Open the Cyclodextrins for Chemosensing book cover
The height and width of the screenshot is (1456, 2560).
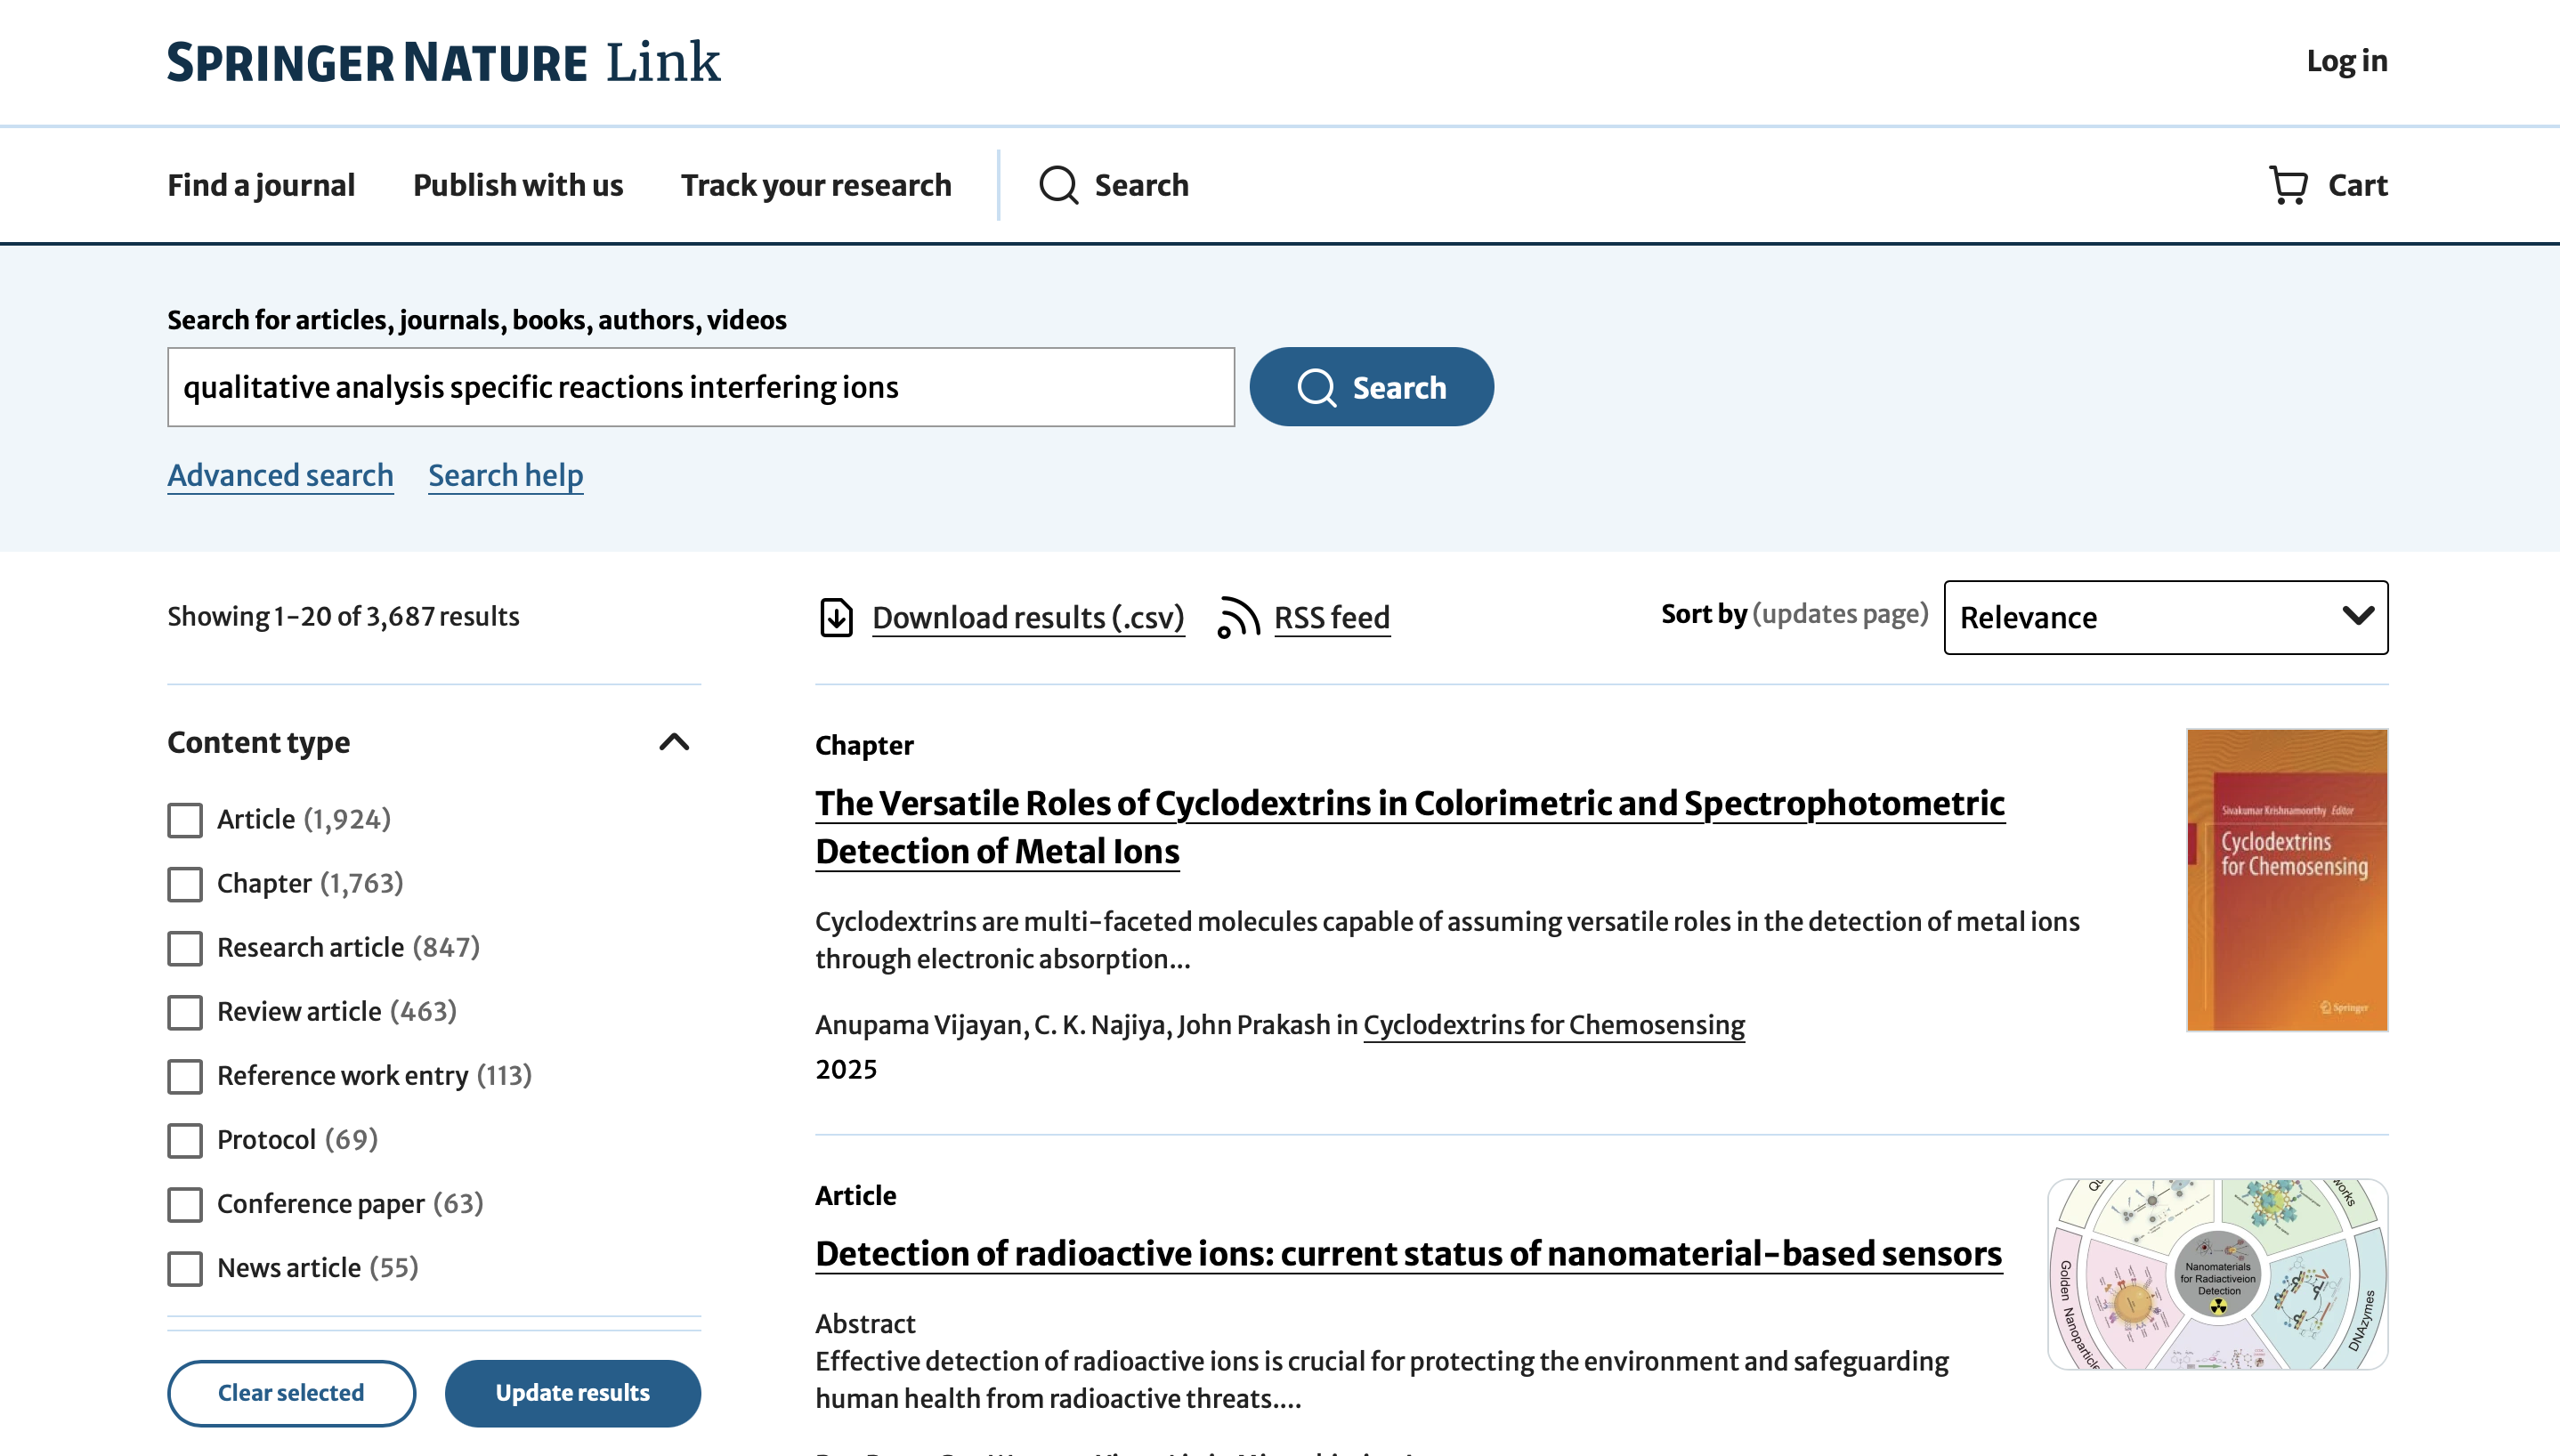pyautogui.click(x=2286, y=879)
